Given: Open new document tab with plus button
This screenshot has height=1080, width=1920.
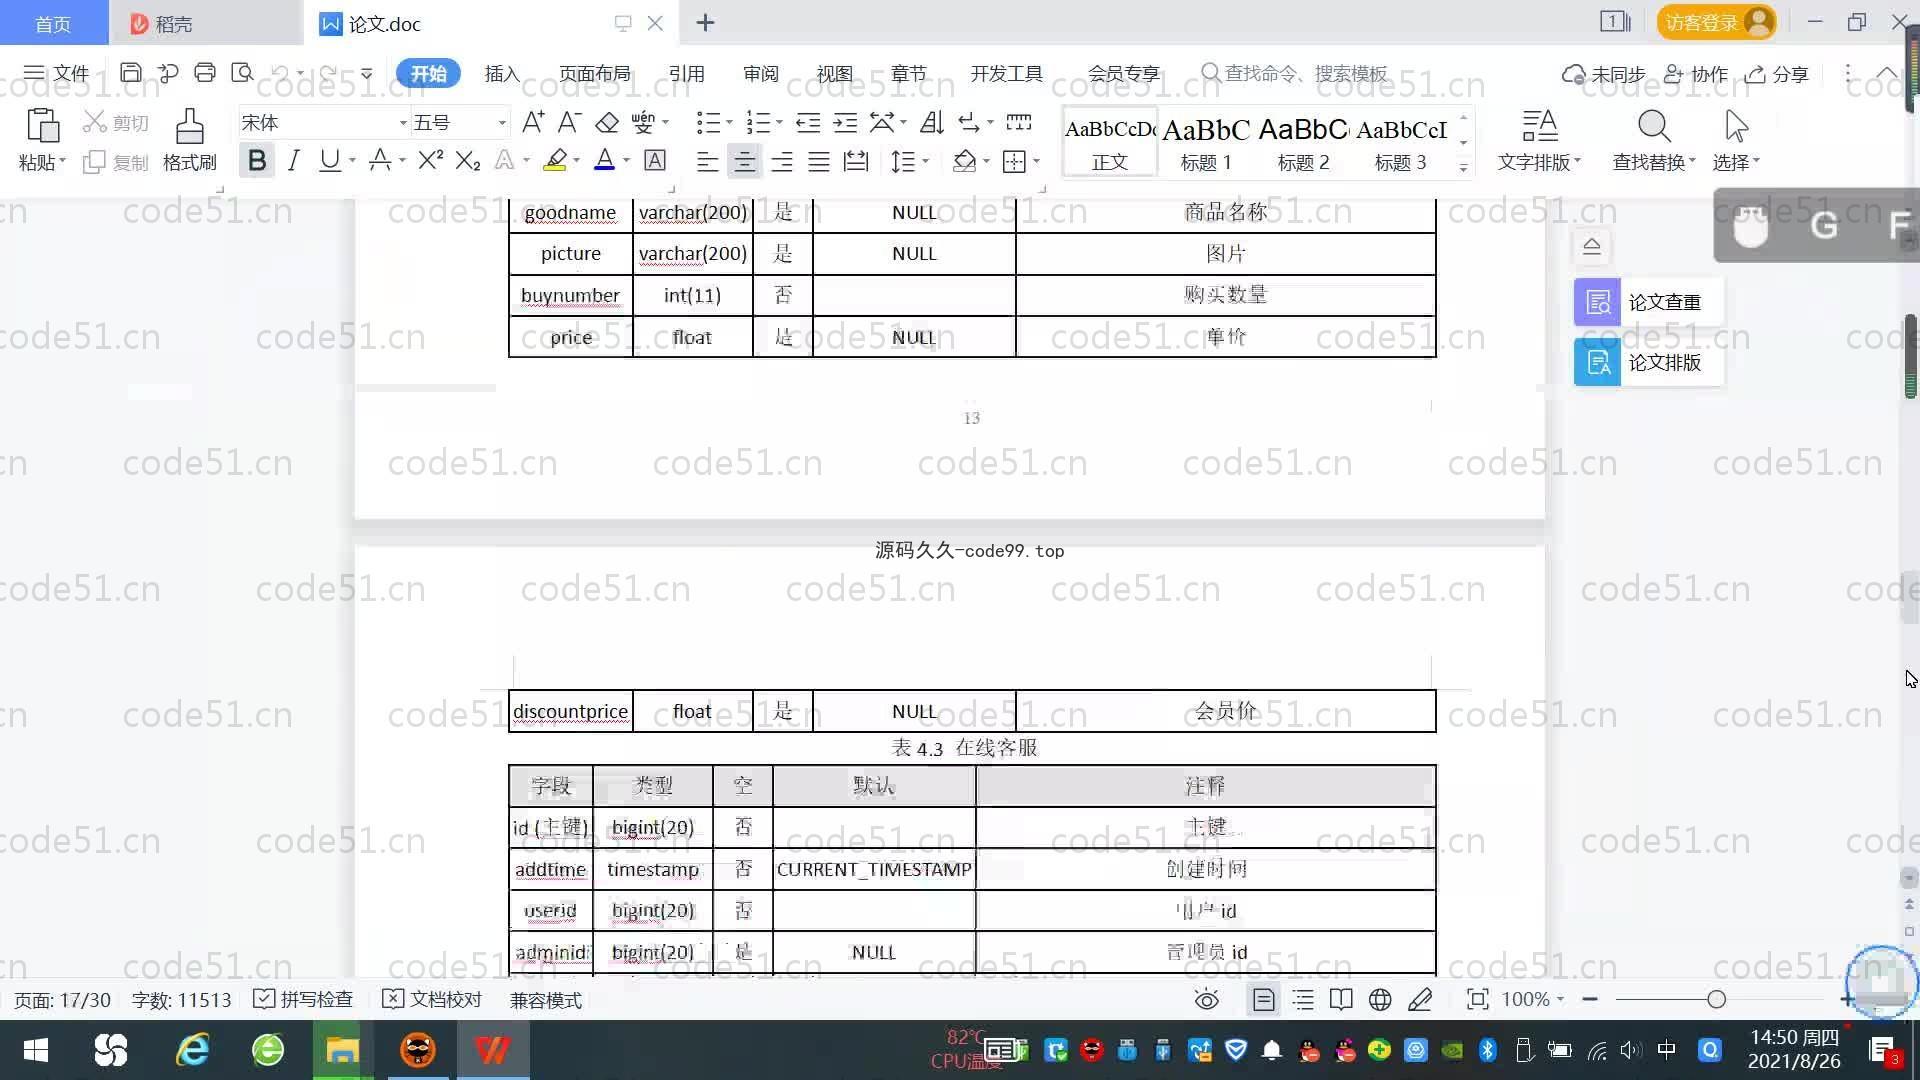Looking at the screenshot, I should (705, 23).
